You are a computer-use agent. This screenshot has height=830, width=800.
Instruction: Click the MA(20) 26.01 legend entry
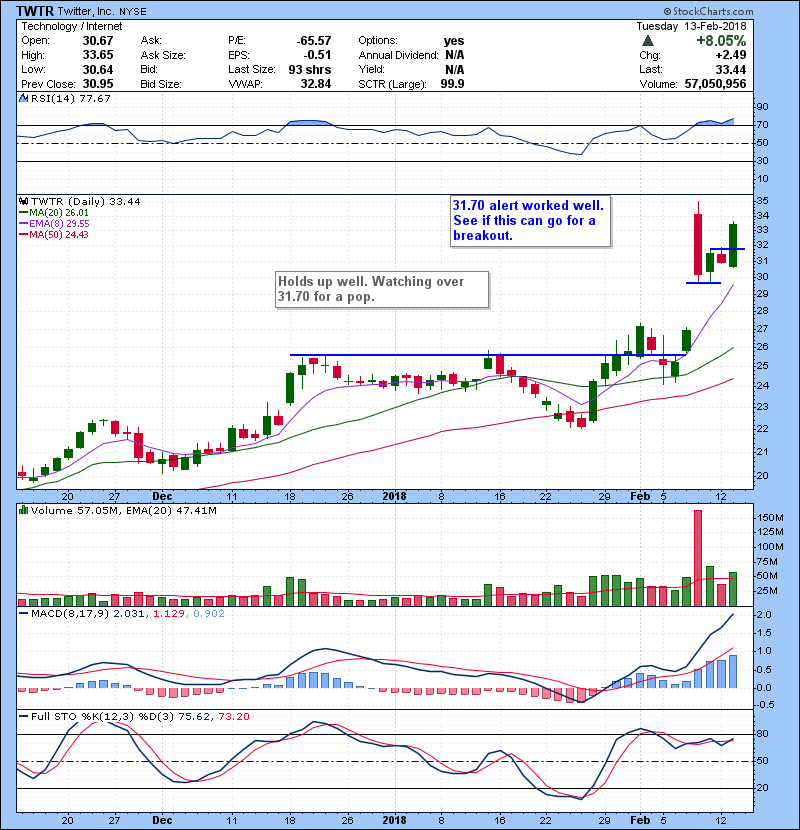pyautogui.click(x=54, y=213)
